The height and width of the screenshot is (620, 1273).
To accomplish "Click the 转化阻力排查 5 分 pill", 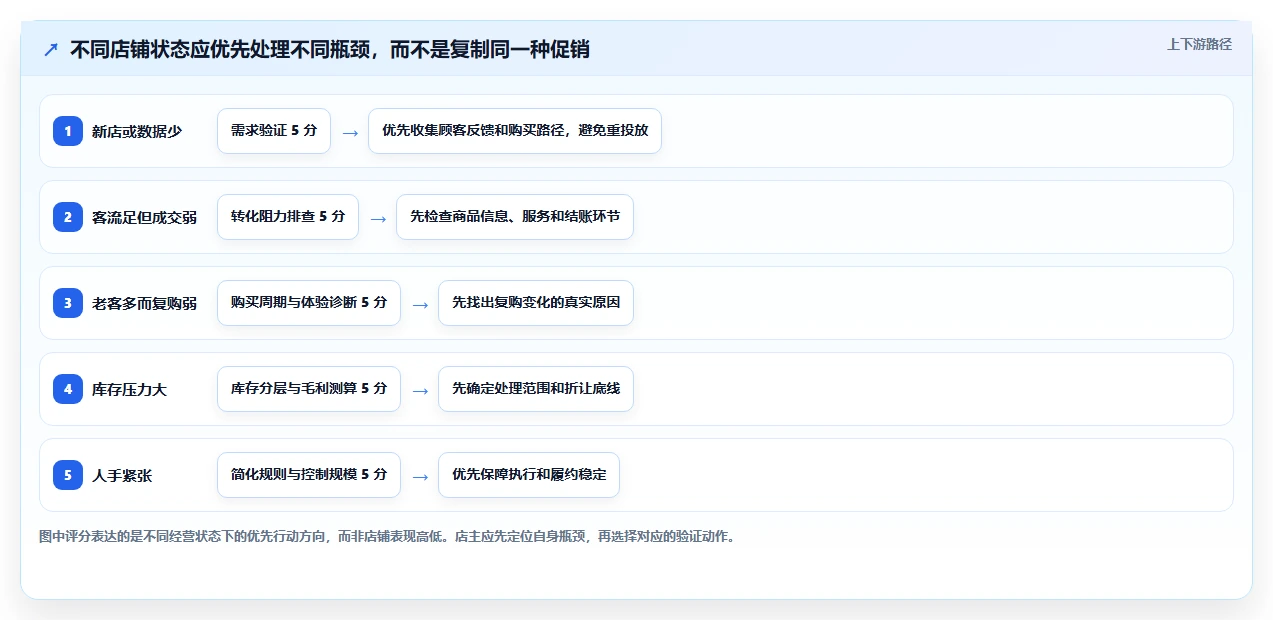I will (x=288, y=217).
